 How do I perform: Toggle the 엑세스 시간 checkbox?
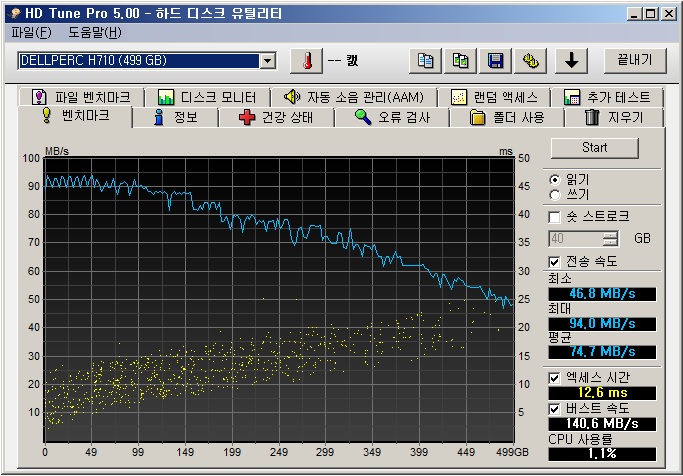click(554, 378)
